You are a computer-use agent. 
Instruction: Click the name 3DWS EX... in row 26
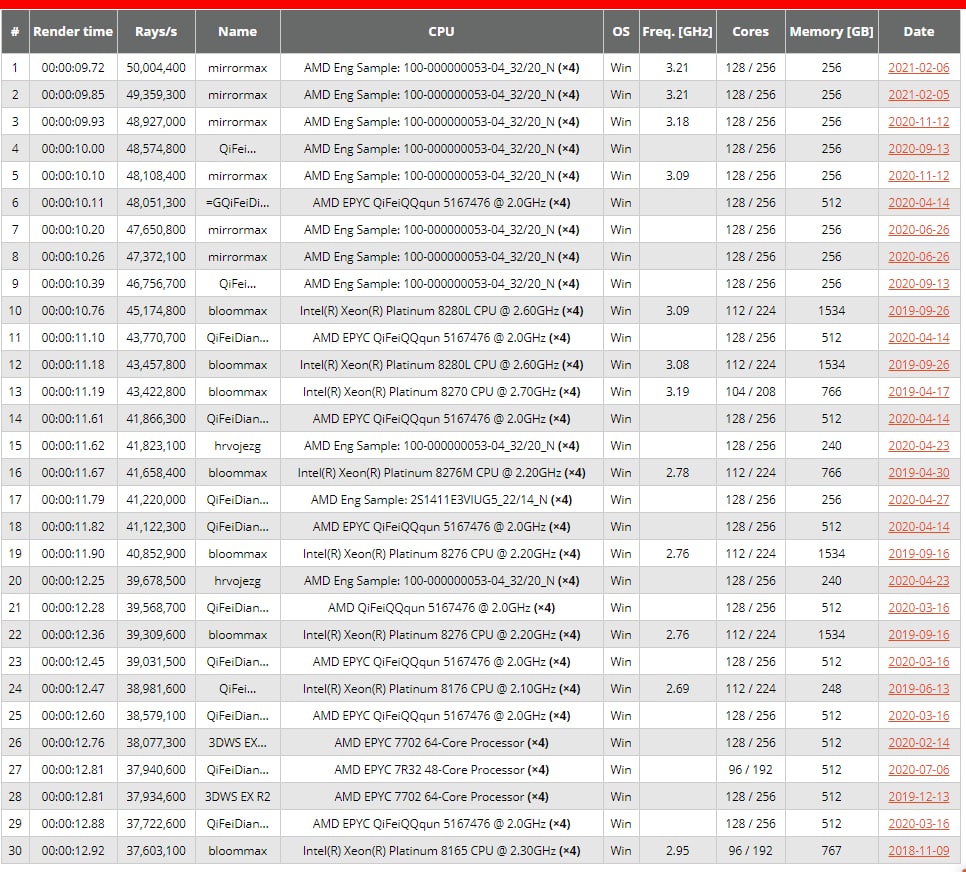(x=238, y=743)
